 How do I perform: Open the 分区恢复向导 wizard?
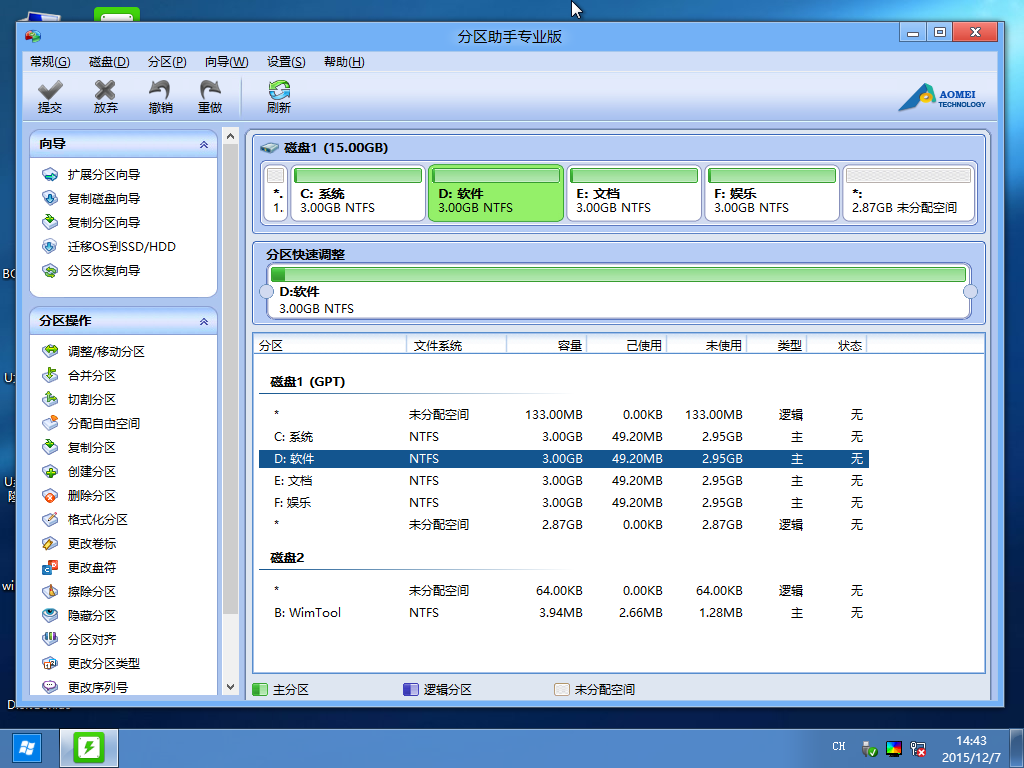click(x=91, y=270)
